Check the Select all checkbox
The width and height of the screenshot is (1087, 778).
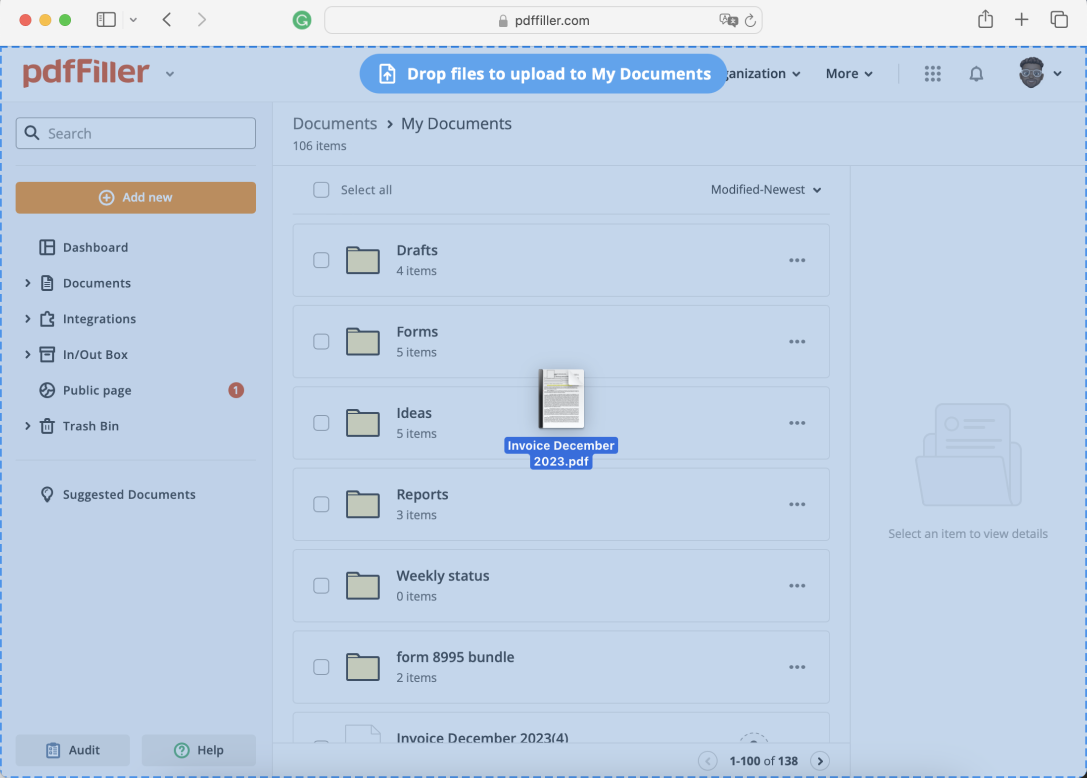321,190
